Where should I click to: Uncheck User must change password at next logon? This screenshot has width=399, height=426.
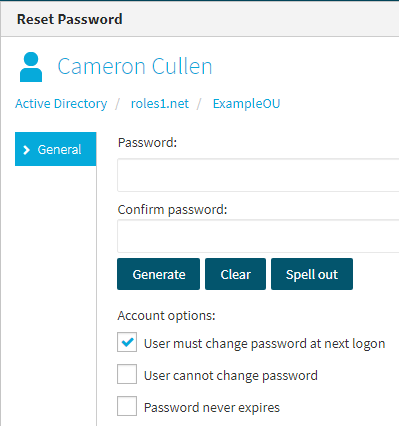(x=127, y=342)
